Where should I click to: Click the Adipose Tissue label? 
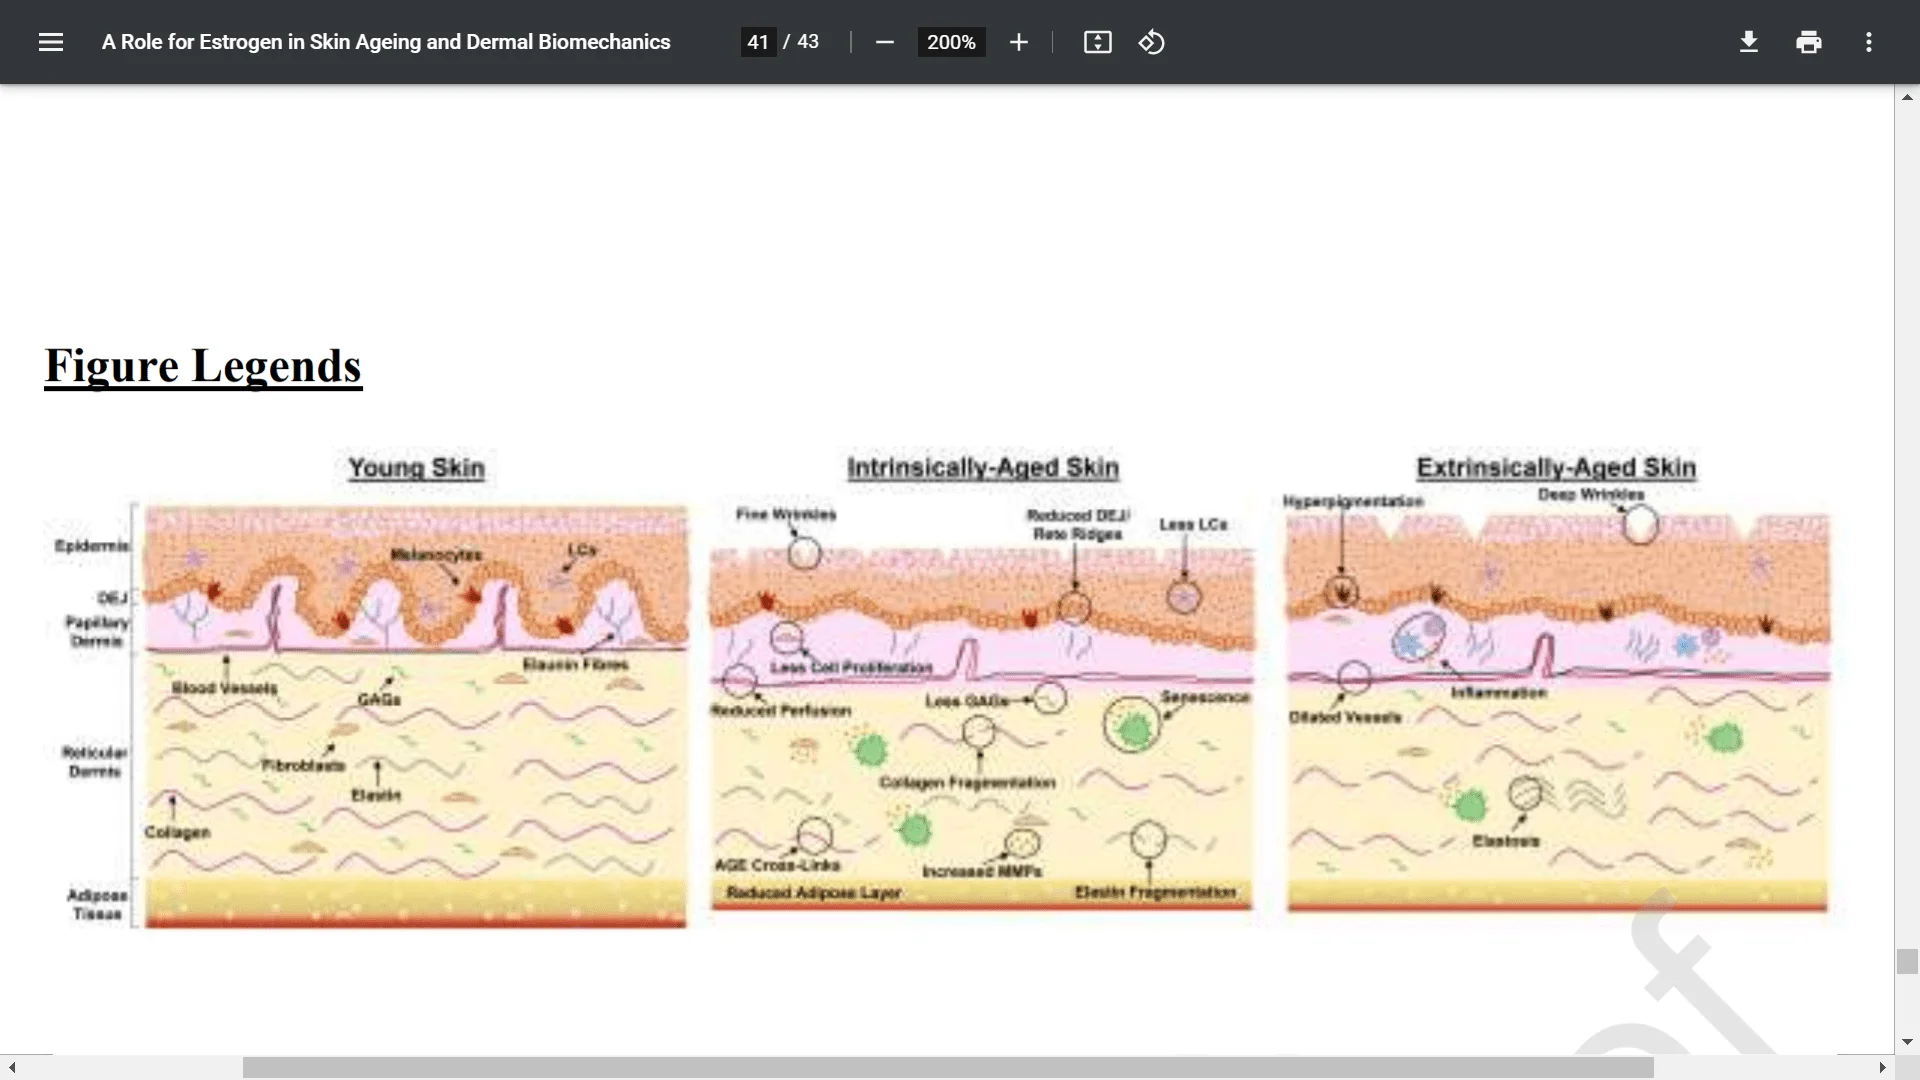(96, 904)
